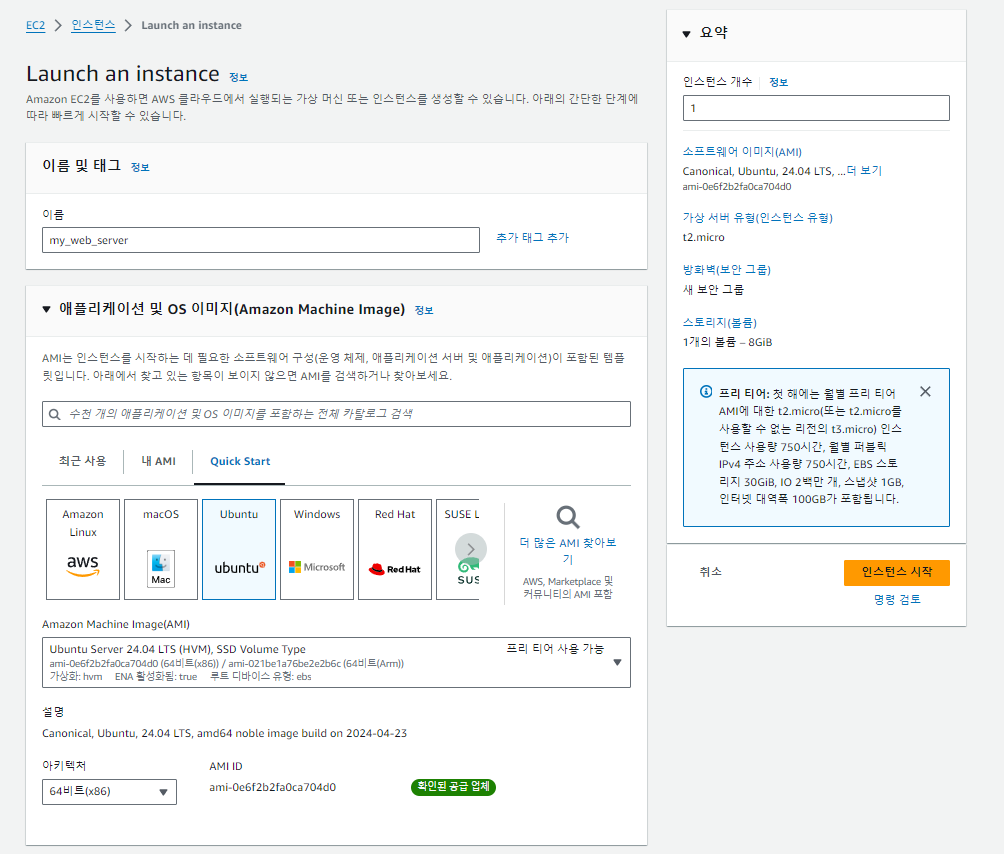Viewport: 1004px width, 854px height.
Task: Open the 명령 검토 link
Action: [897, 600]
